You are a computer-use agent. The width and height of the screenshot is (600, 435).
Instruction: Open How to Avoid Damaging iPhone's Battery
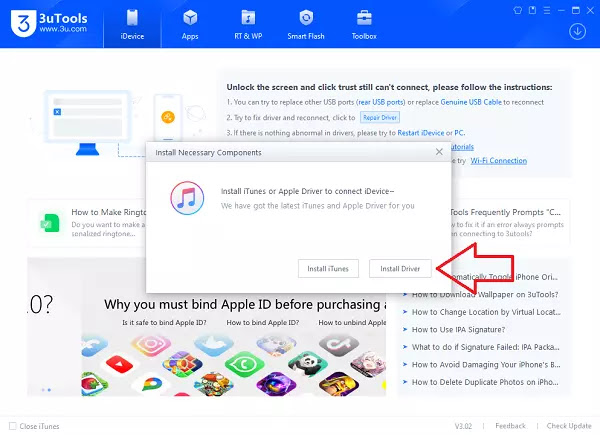click(486, 365)
